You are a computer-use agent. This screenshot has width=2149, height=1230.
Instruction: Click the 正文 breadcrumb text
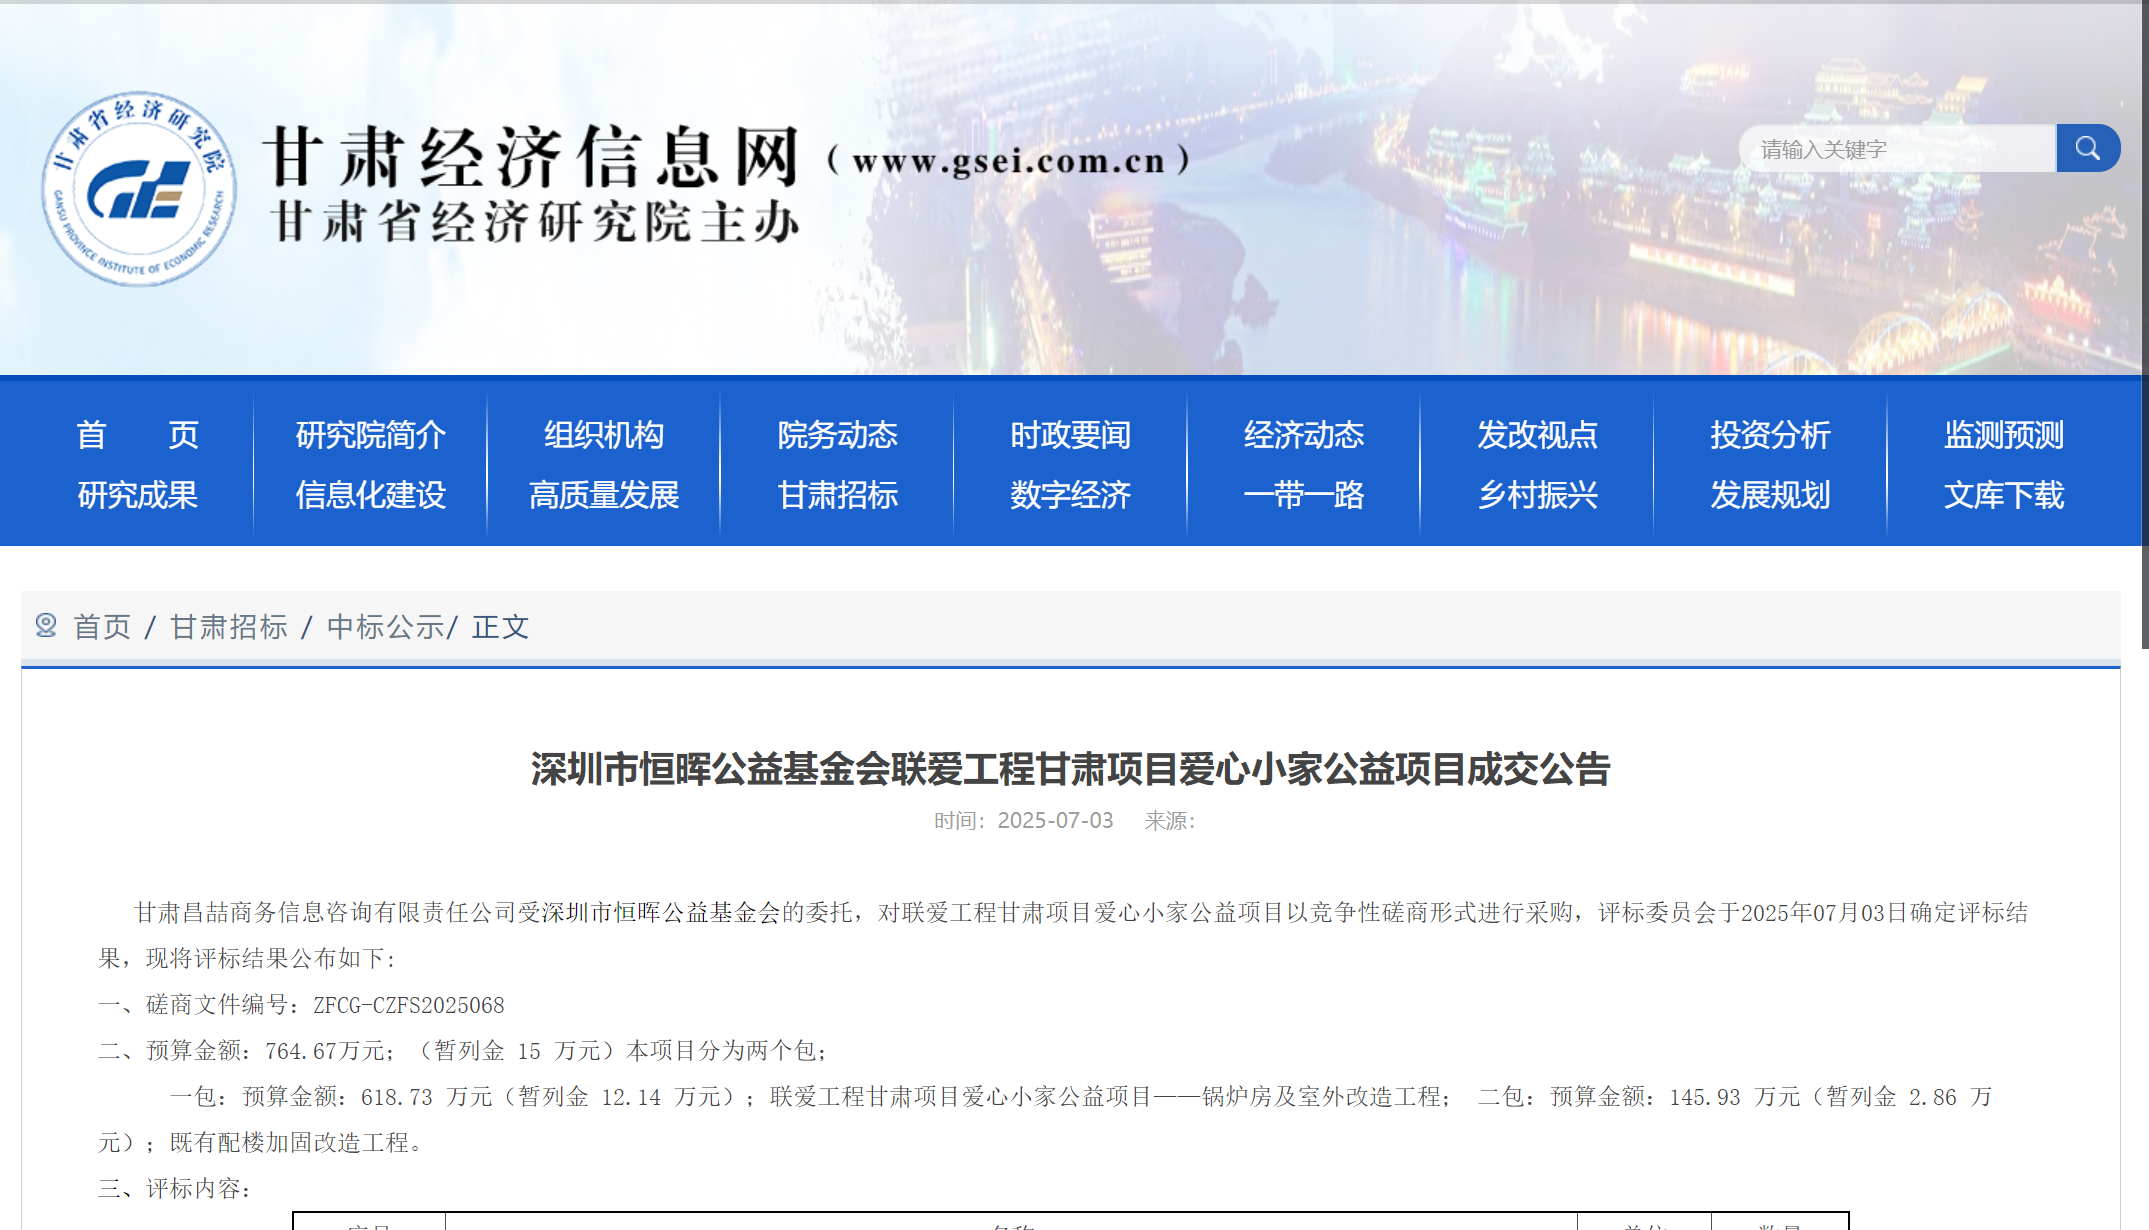point(500,627)
